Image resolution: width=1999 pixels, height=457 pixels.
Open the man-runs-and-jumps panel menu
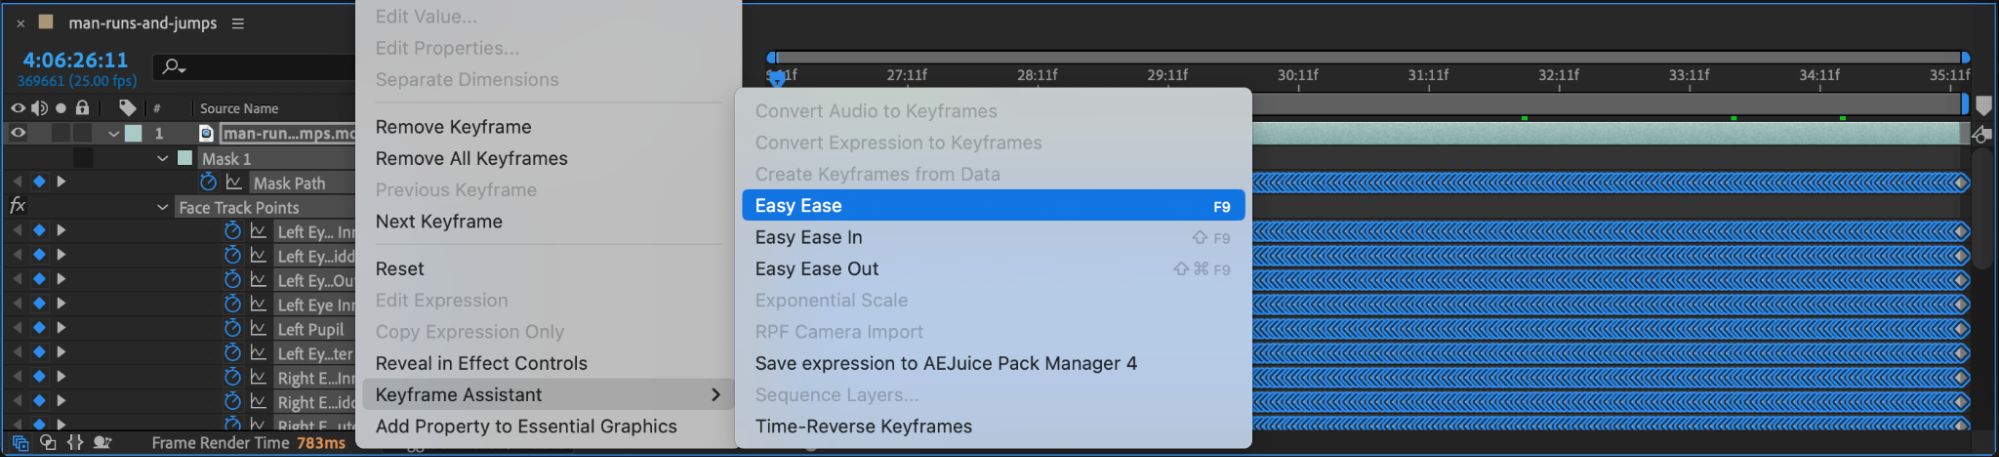(x=238, y=23)
